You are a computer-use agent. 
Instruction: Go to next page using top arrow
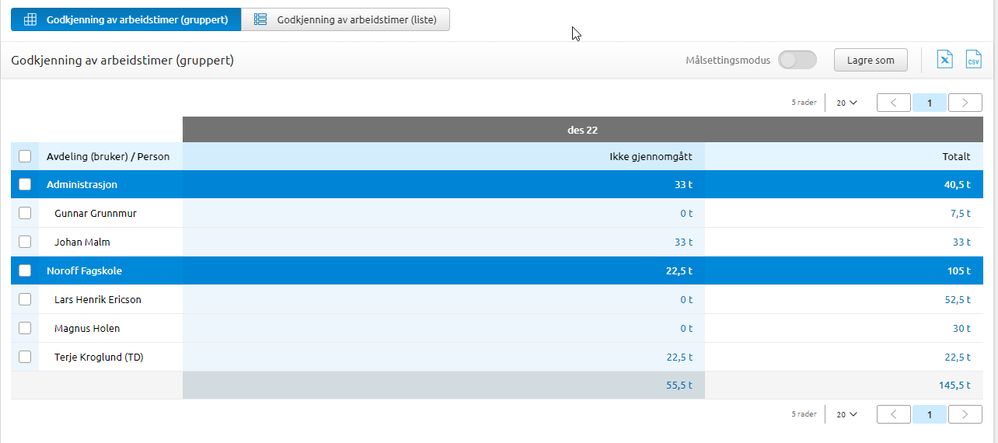pos(966,102)
